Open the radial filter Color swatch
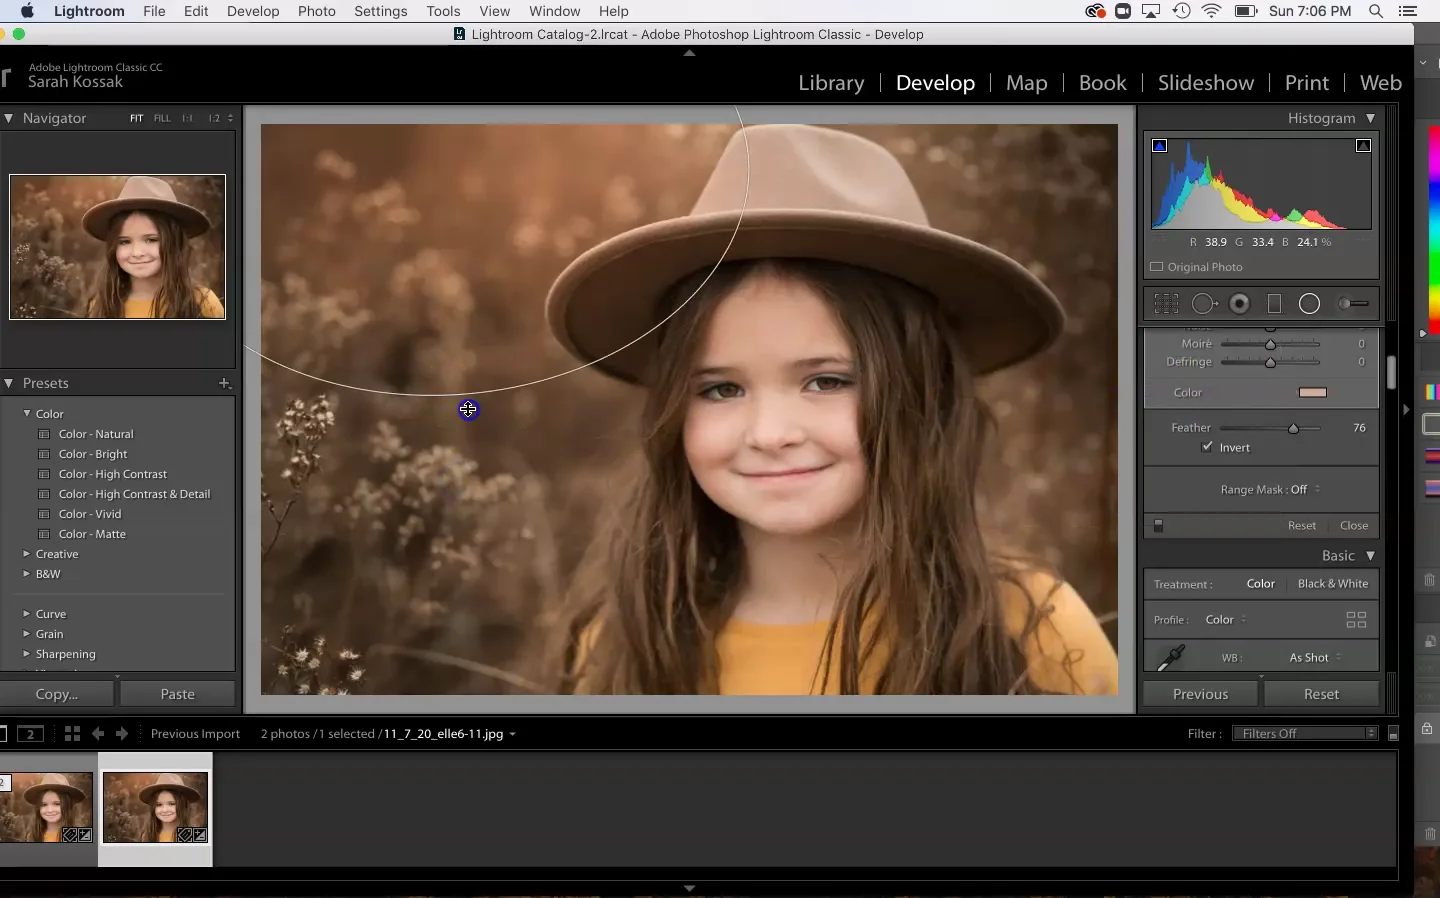This screenshot has height=898, width=1440. (x=1313, y=393)
